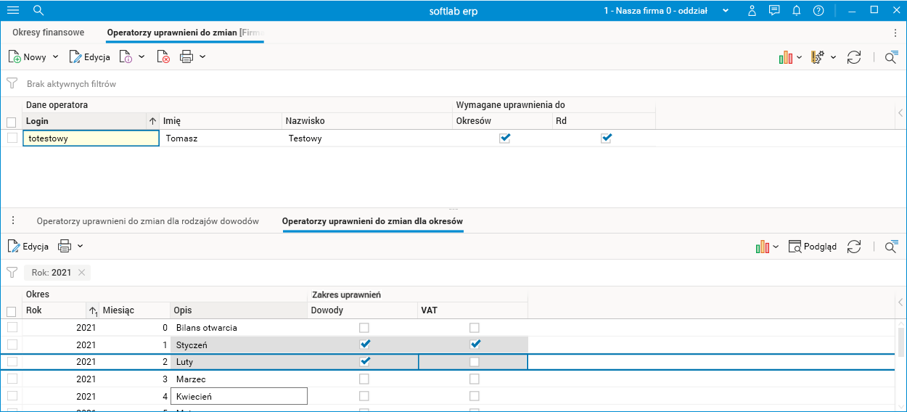The height and width of the screenshot is (412, 907).
Task: Click the printer icon in upper toolbar
Action: pyautogui.click(x=186, y=57)
